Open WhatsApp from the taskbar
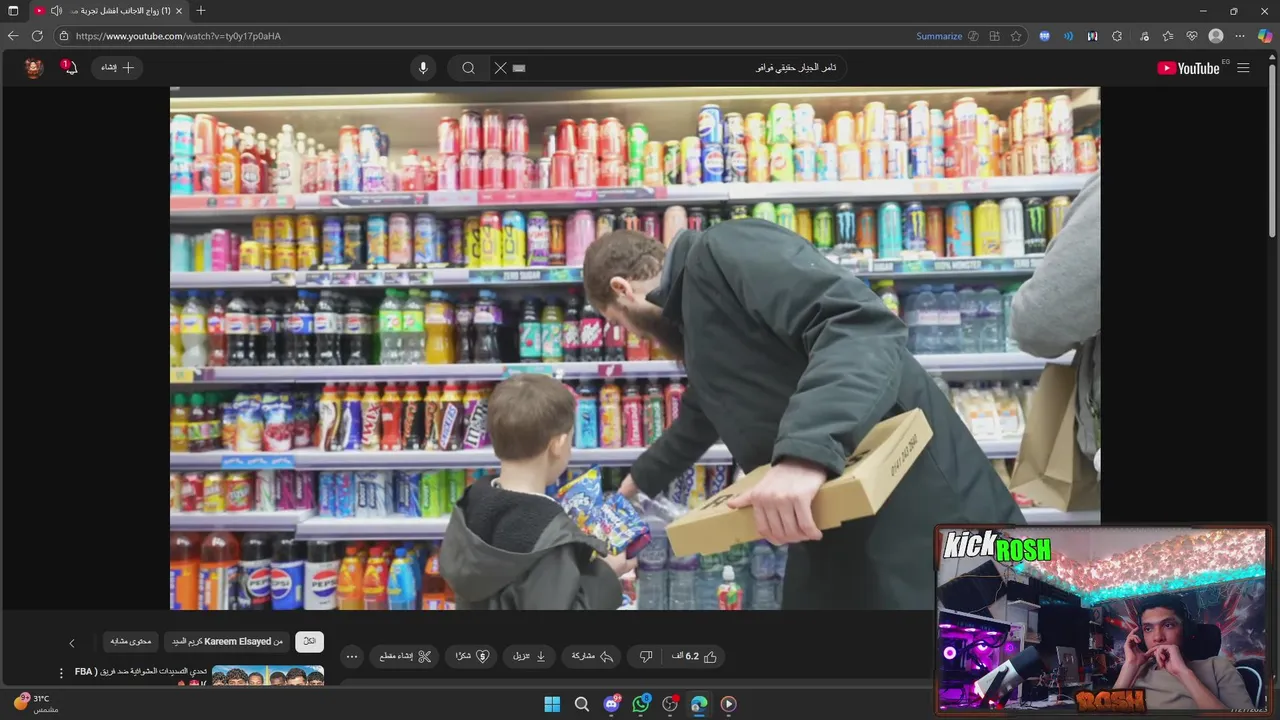This screenshot has width=1280, height=720. 641,704
